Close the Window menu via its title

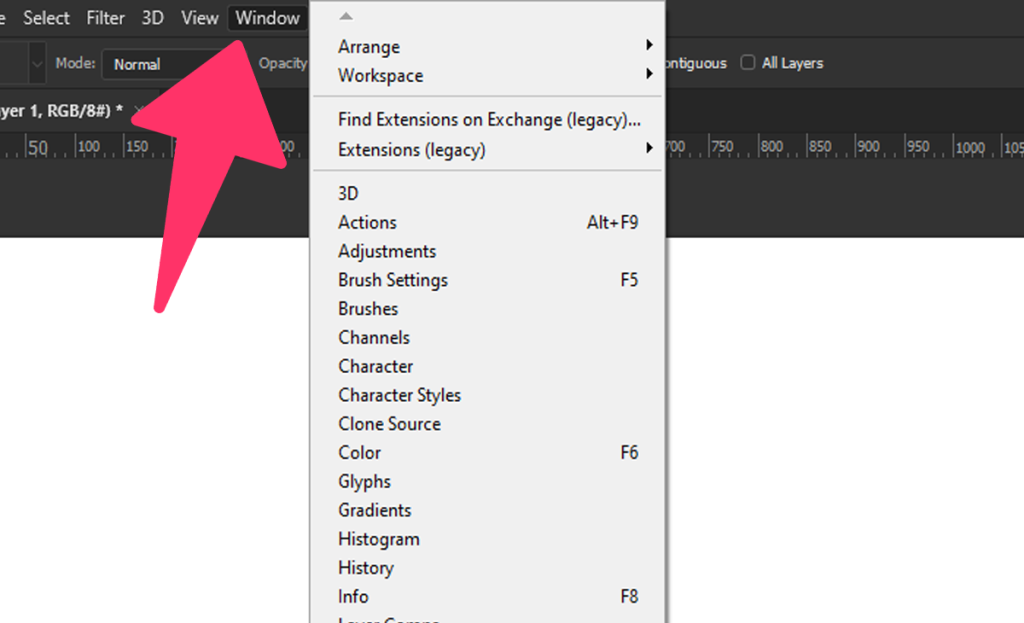(x=267, y=18)
